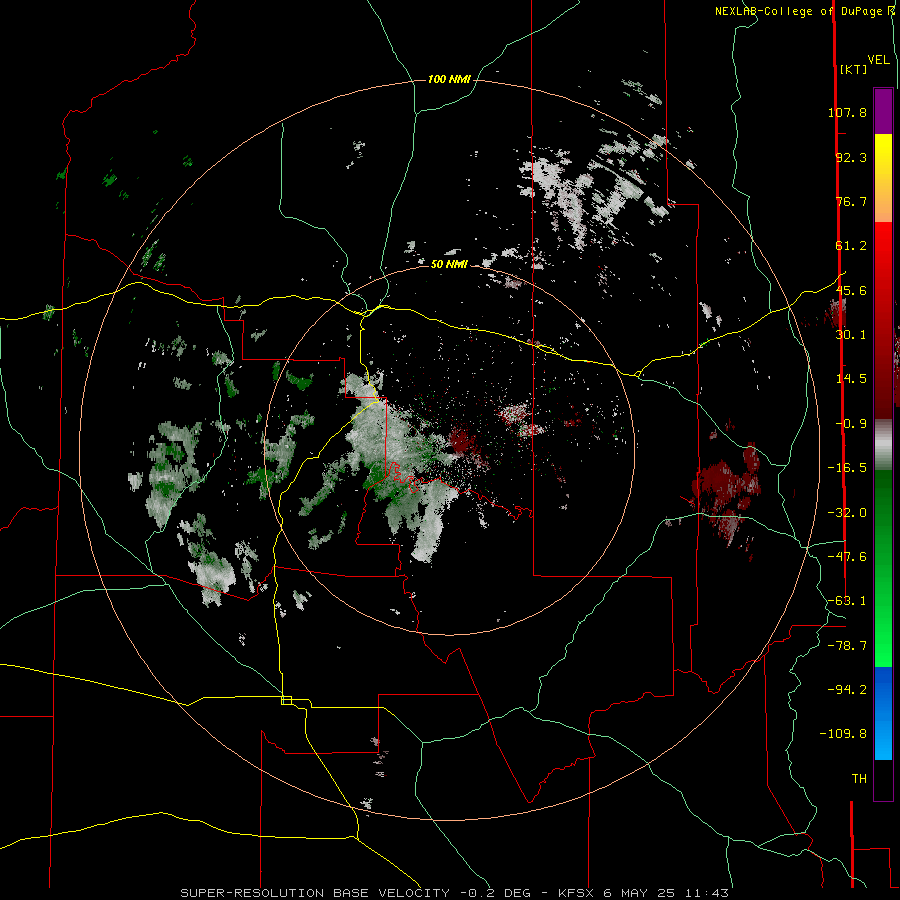Click the -63.1 scale value
This screenshot has height=900, width=900.
tap(847, 601)
